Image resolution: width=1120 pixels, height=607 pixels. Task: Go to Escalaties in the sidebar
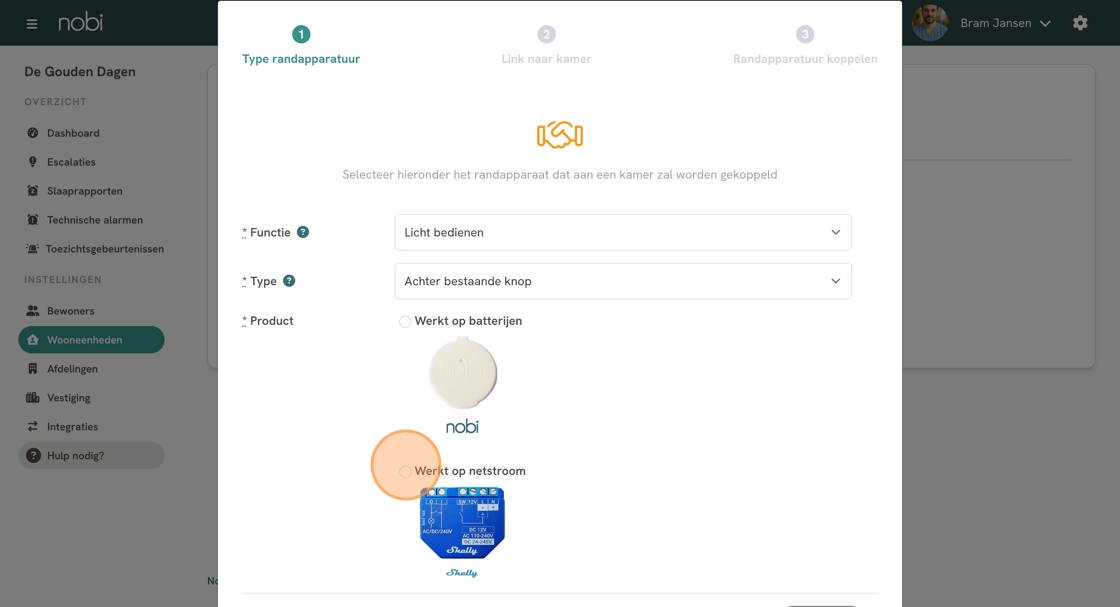(71, 162)
